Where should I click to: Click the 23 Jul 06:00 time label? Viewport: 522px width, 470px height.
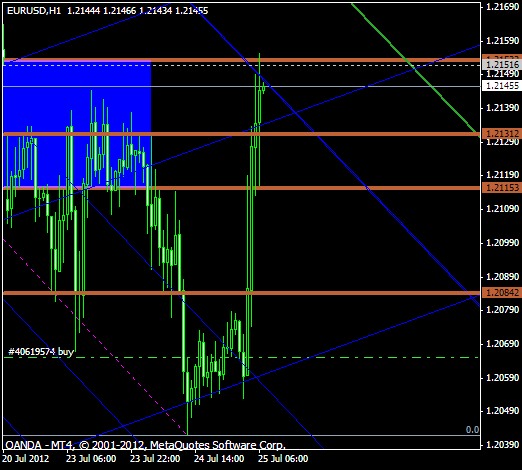pyautogui.click(x=91, y=459)
